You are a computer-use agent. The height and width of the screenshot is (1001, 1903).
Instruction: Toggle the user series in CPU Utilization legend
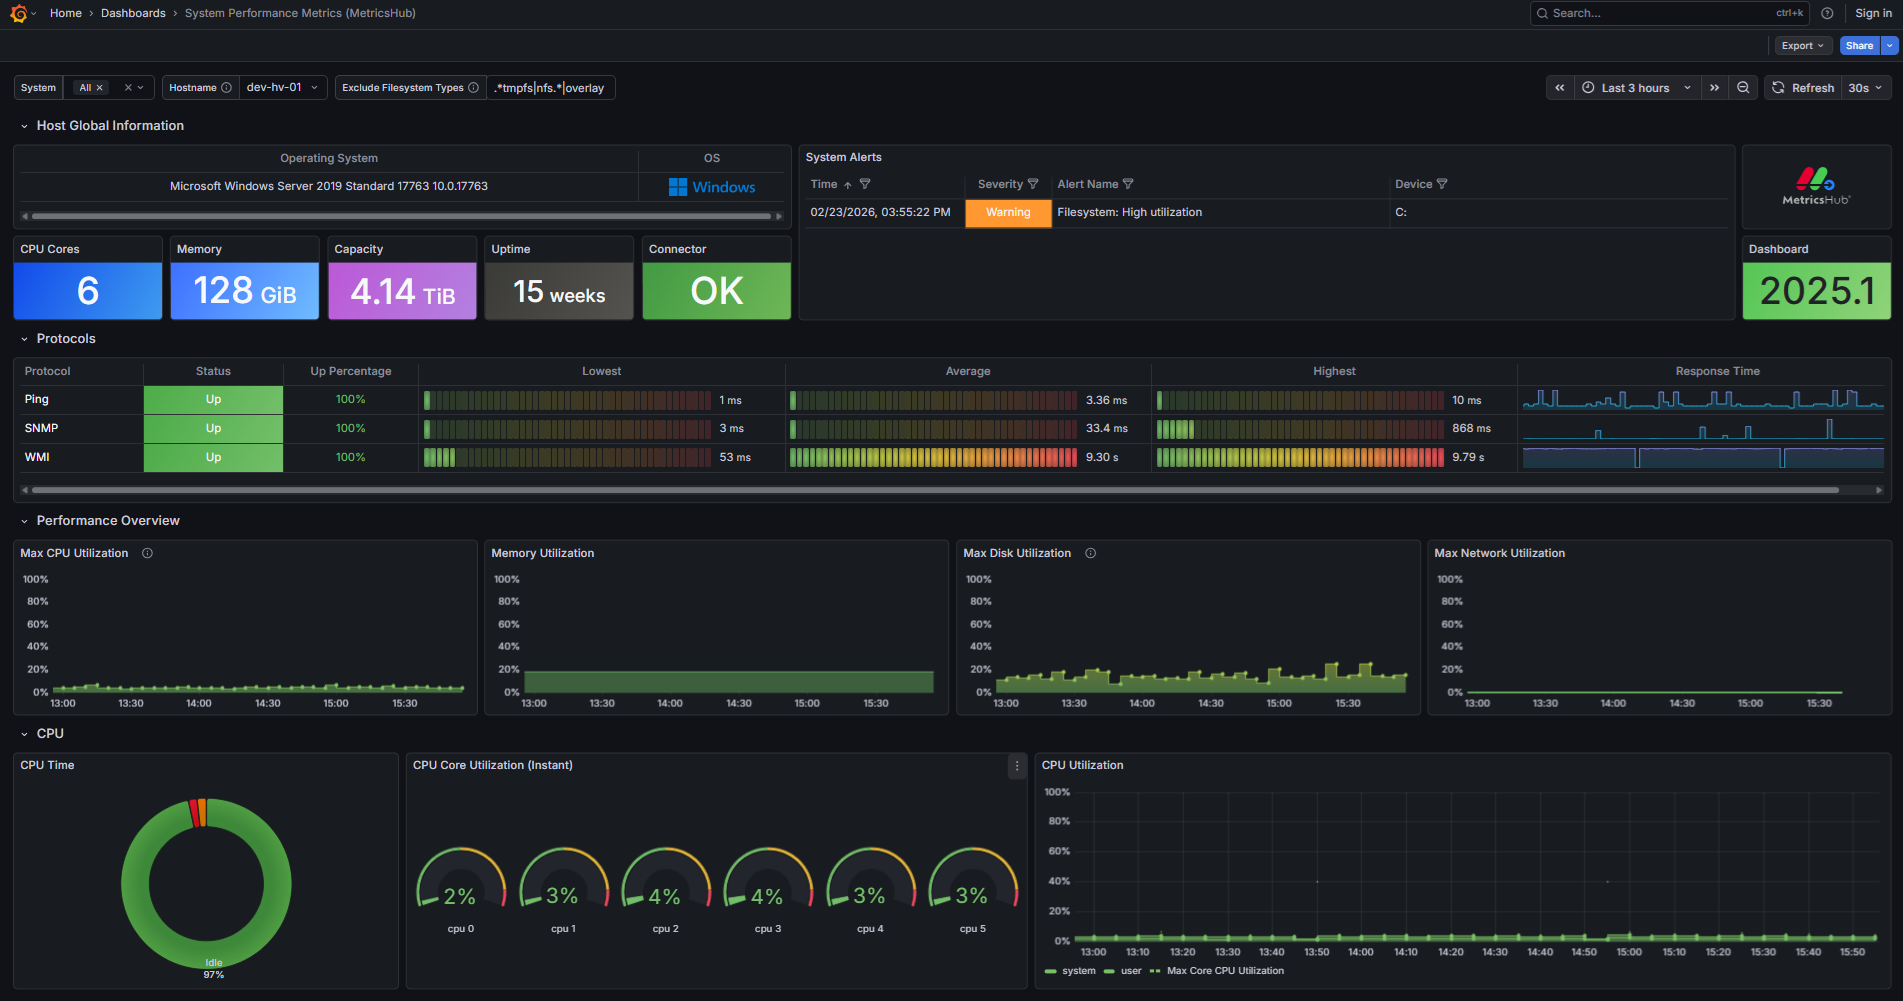pyautogui.click(x=1129, y=970)
